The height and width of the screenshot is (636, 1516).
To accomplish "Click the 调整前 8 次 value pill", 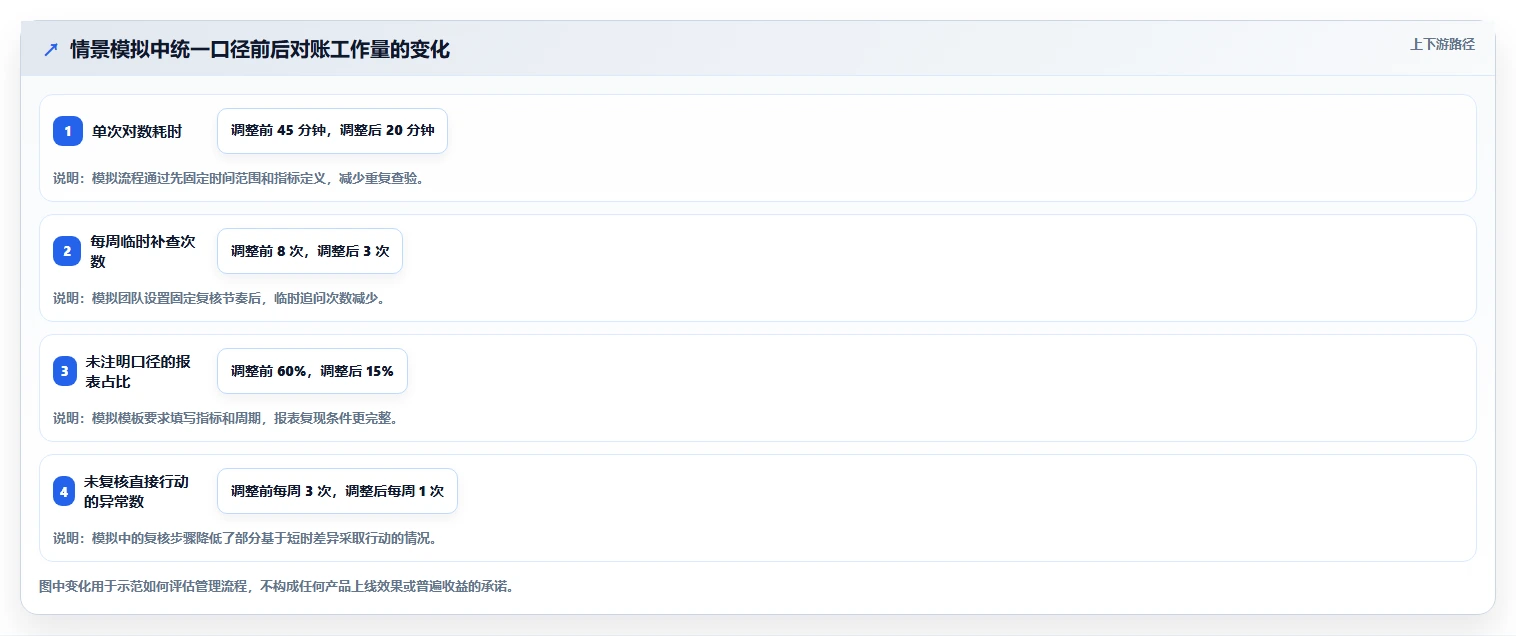I will 310,251.
